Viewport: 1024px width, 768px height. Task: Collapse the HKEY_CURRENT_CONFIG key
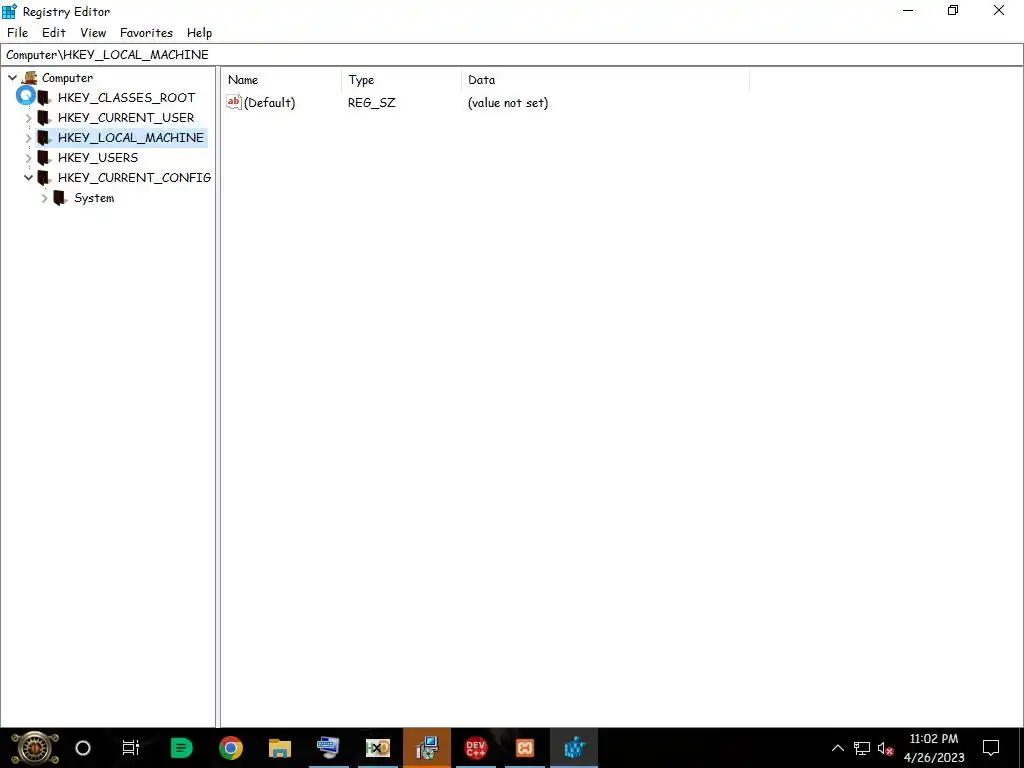(29, 178)
